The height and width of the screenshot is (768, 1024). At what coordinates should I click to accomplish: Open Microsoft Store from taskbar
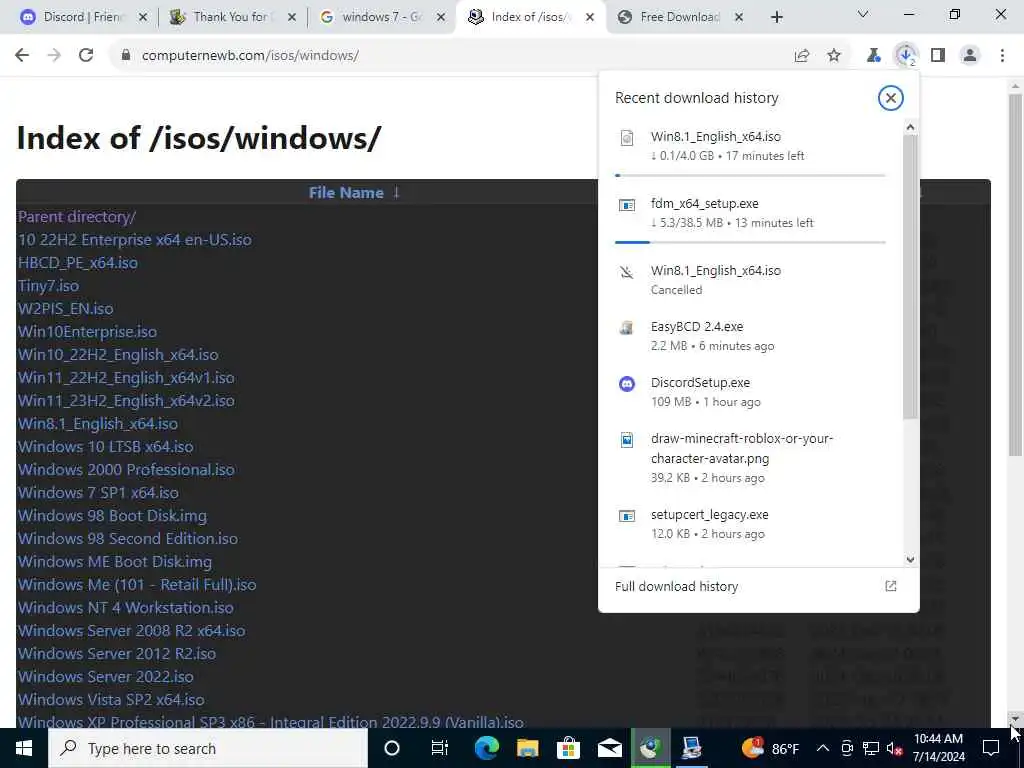pyautogui.click(x=568, y=748)
